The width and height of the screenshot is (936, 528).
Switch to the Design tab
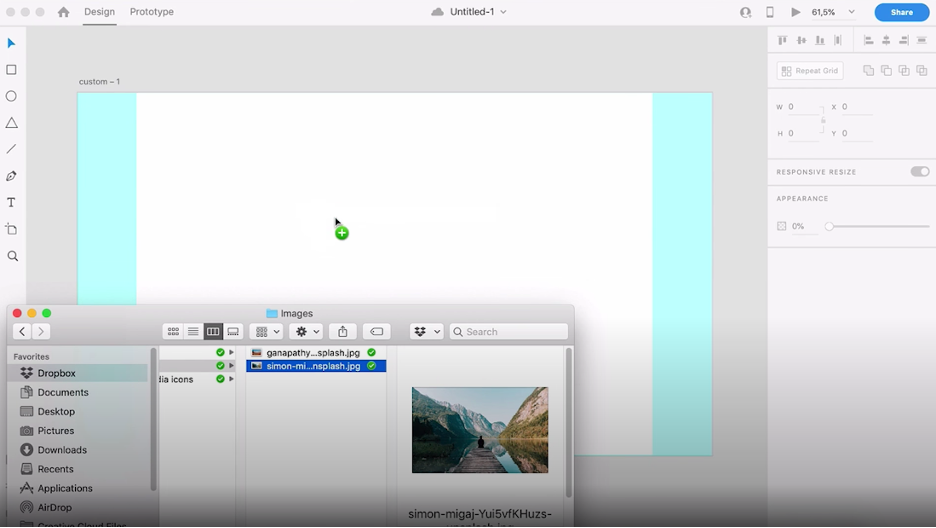tap(100, 12)
